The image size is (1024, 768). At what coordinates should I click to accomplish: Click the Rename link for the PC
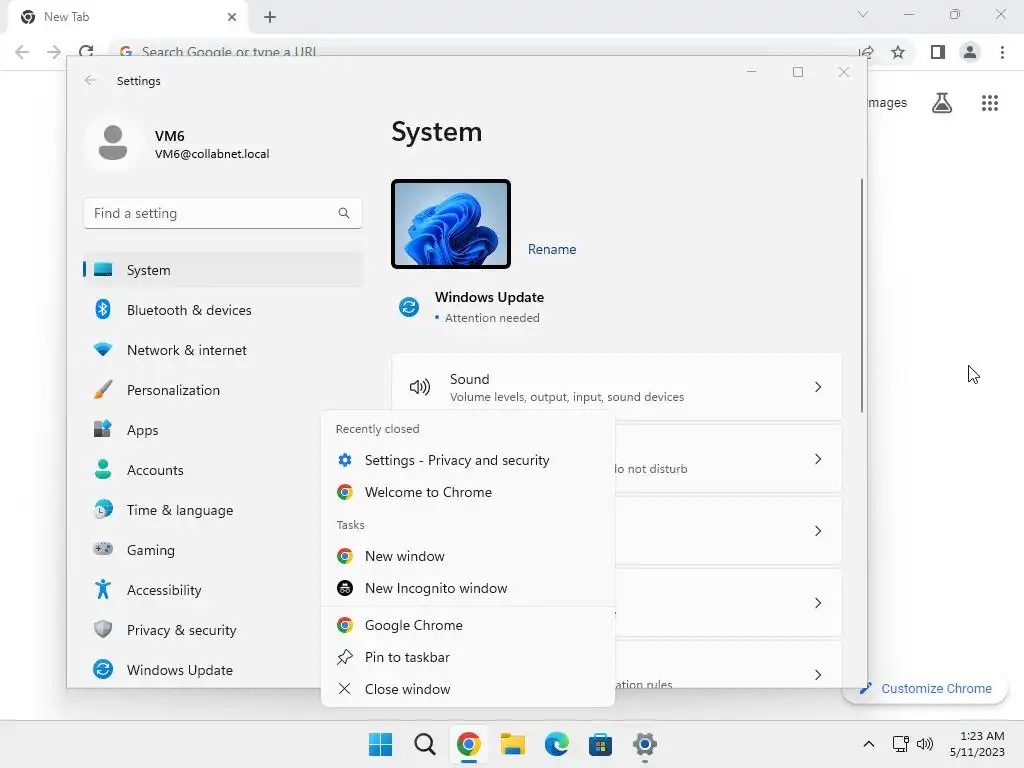pos(552,249)
